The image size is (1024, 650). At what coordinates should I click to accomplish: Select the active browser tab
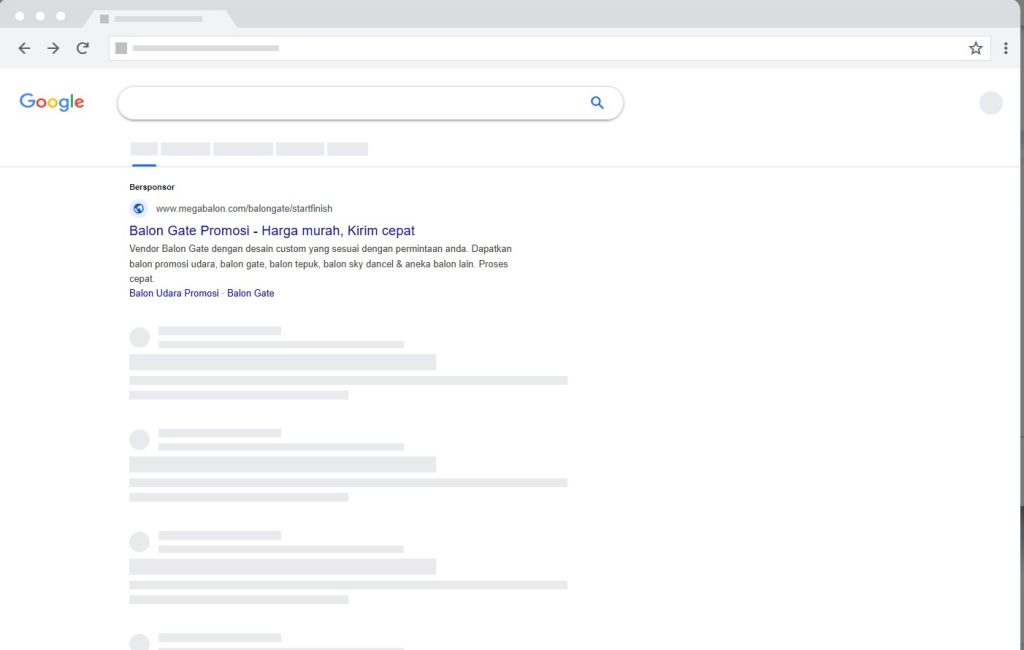[x=159, y=19]
